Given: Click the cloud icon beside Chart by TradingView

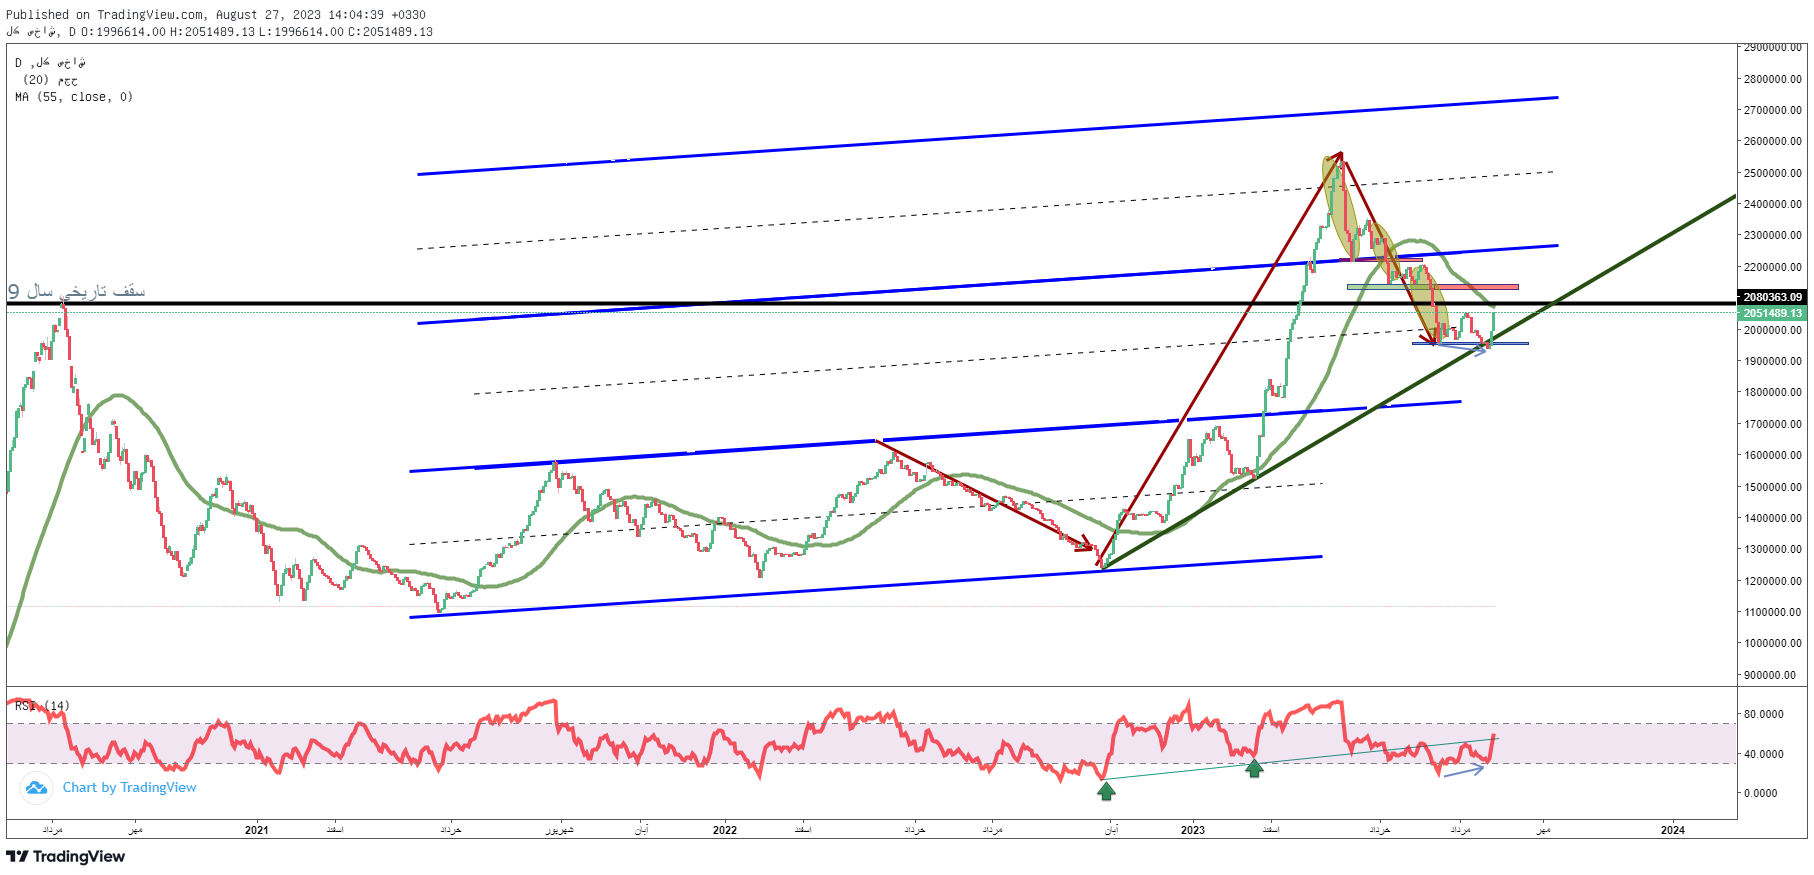Looking at the screenshot, I should pyautogui.click(x=37, y=788).
